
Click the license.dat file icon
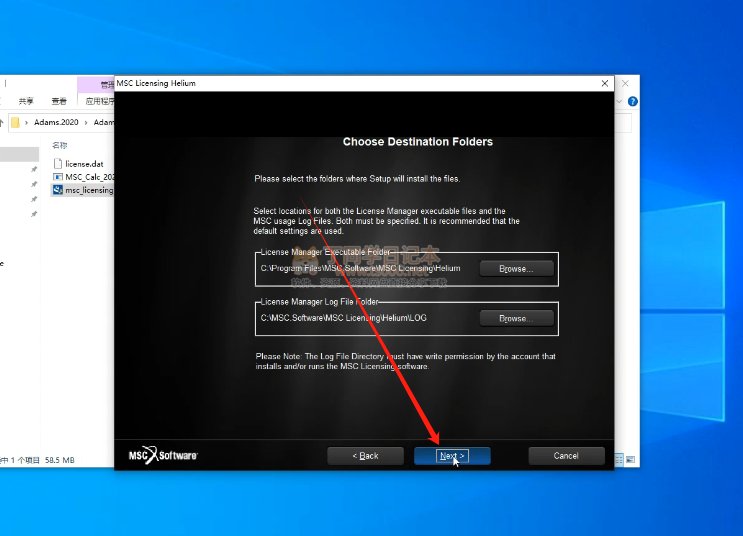58,164
